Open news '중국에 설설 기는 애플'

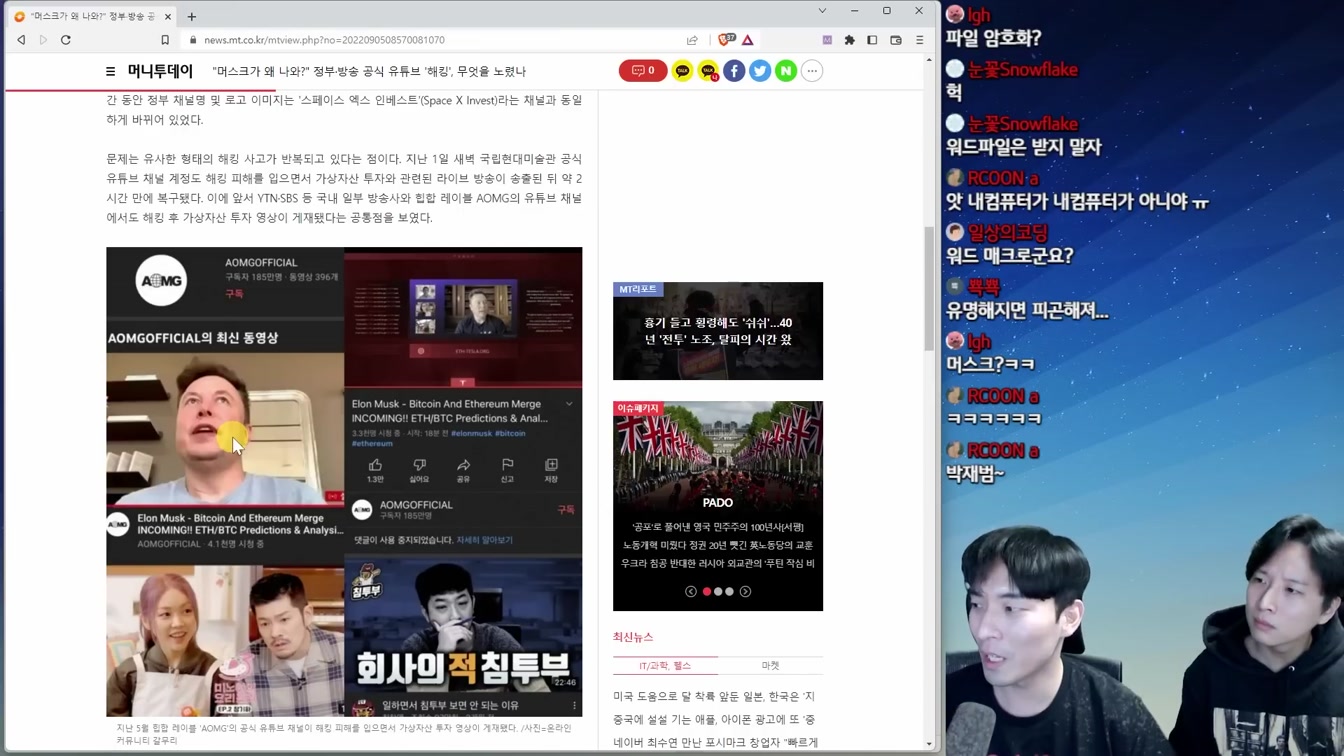714,720
